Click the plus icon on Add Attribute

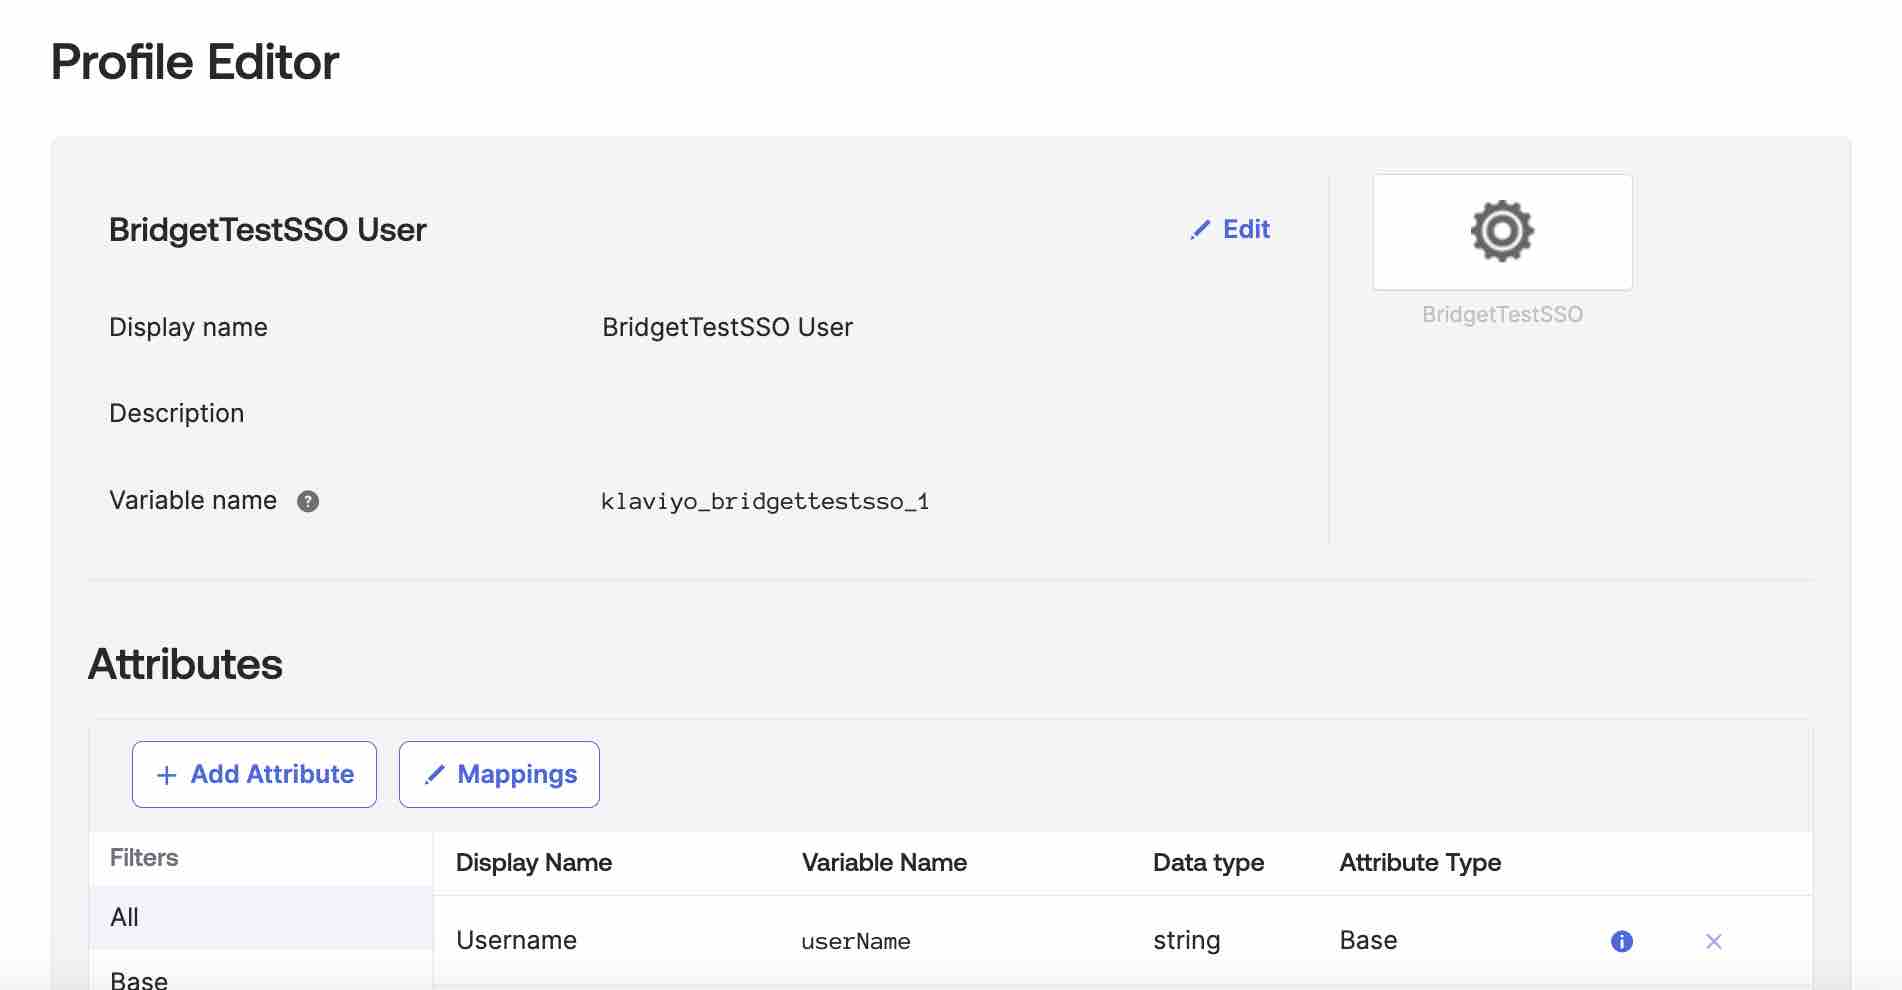166,774
